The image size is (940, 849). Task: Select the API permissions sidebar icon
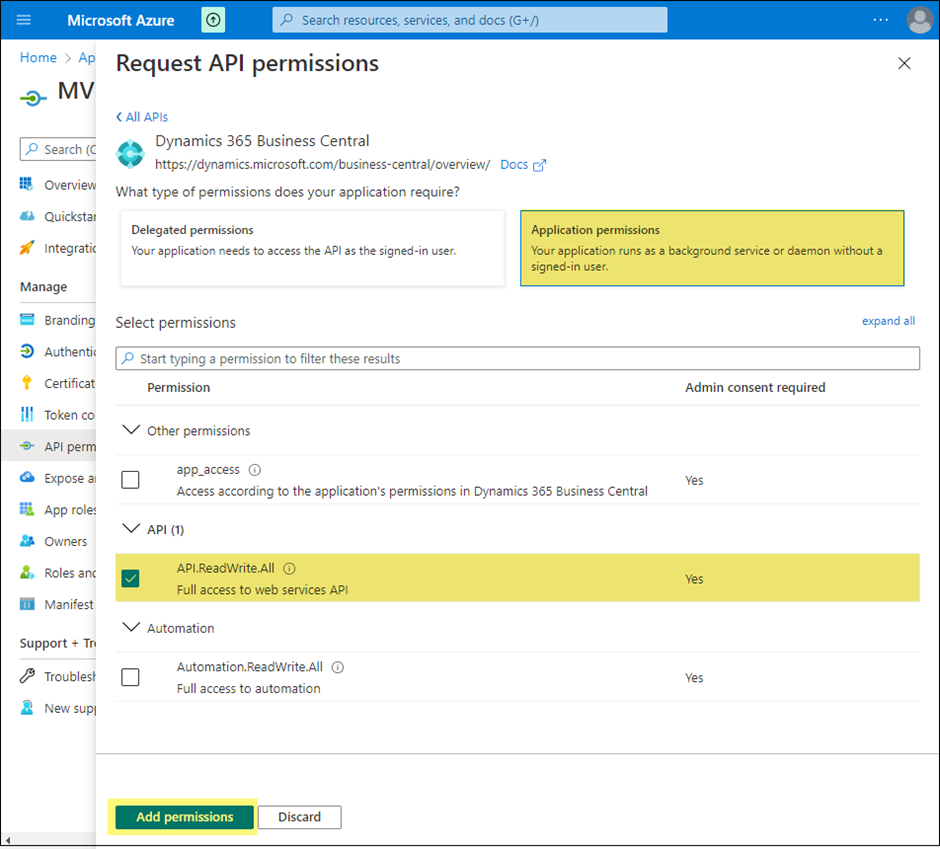27,446
